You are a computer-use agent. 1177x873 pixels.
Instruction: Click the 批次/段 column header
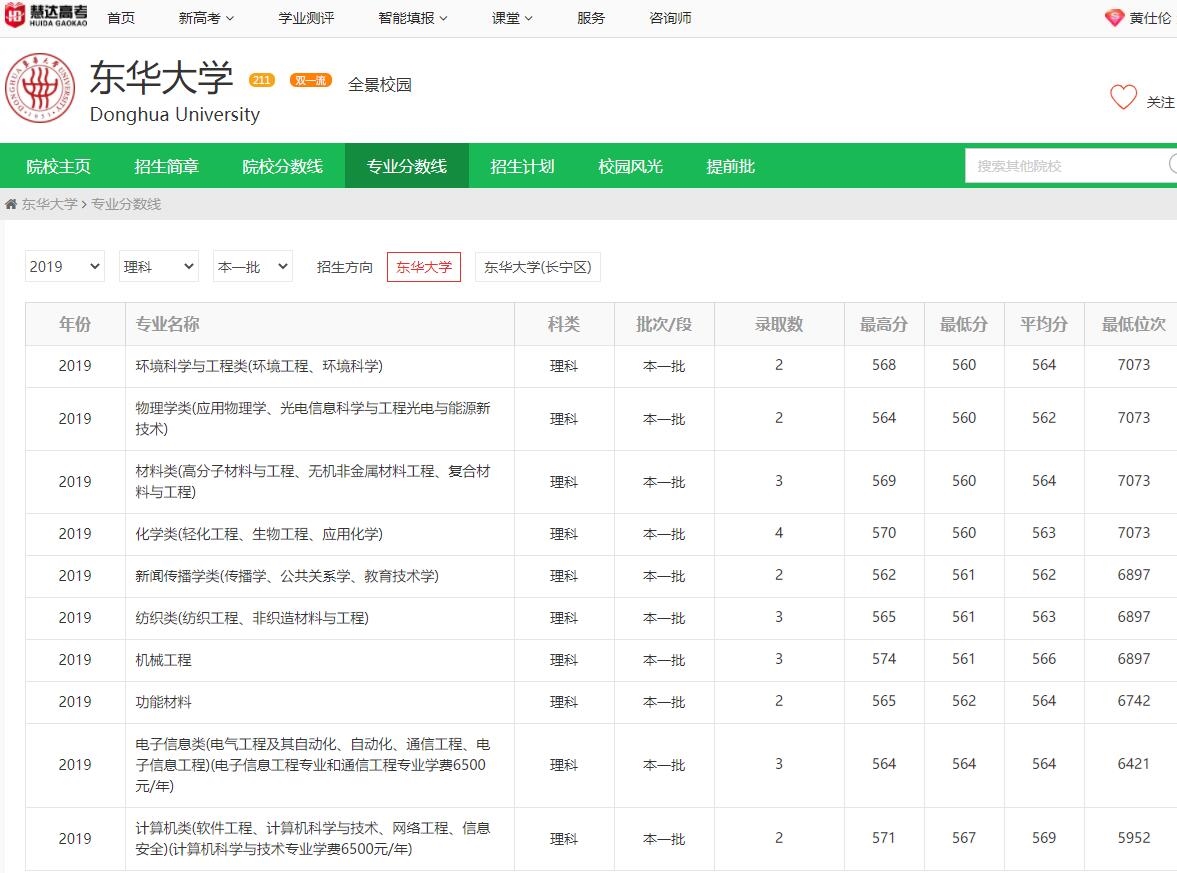pos(664,324)
